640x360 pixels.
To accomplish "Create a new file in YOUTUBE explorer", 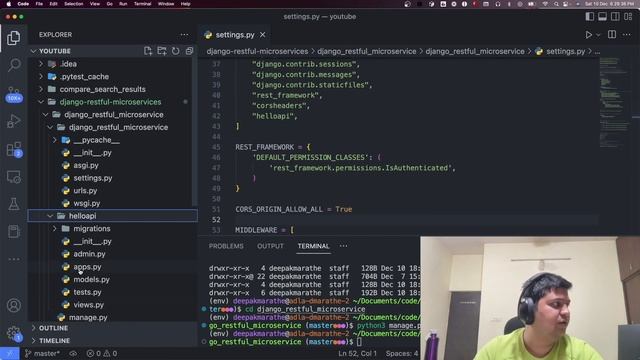I will (x=148, y=51).
